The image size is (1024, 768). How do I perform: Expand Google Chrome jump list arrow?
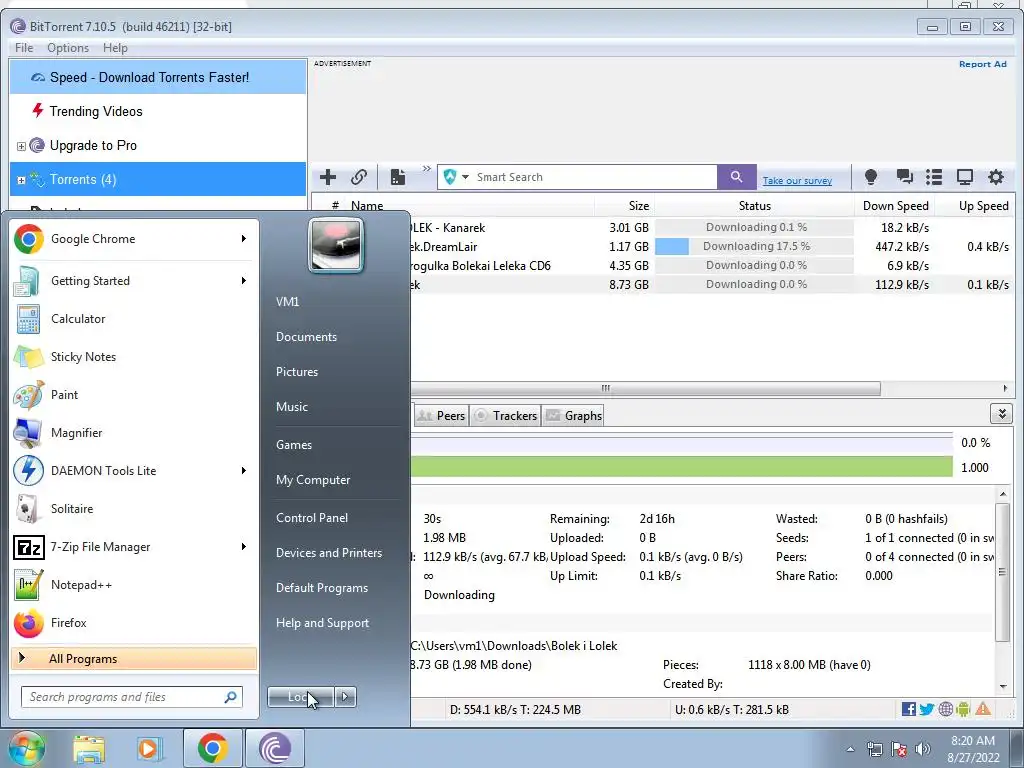pos(244,239)
